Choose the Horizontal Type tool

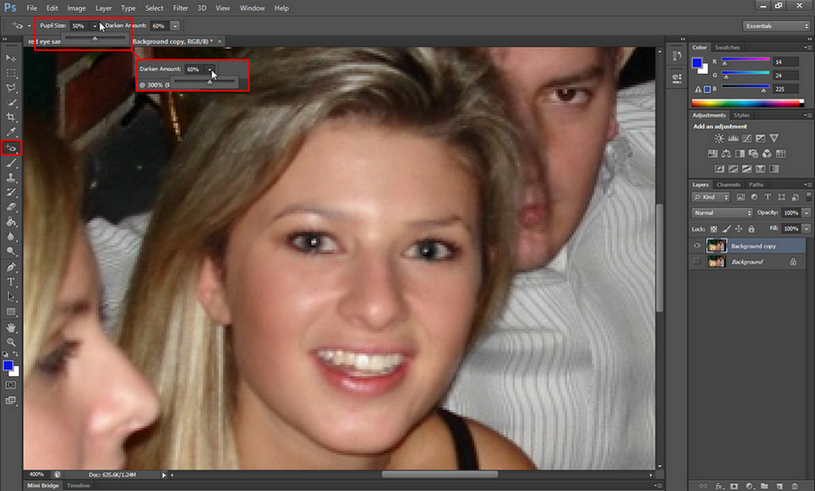[x=12, y=282]
